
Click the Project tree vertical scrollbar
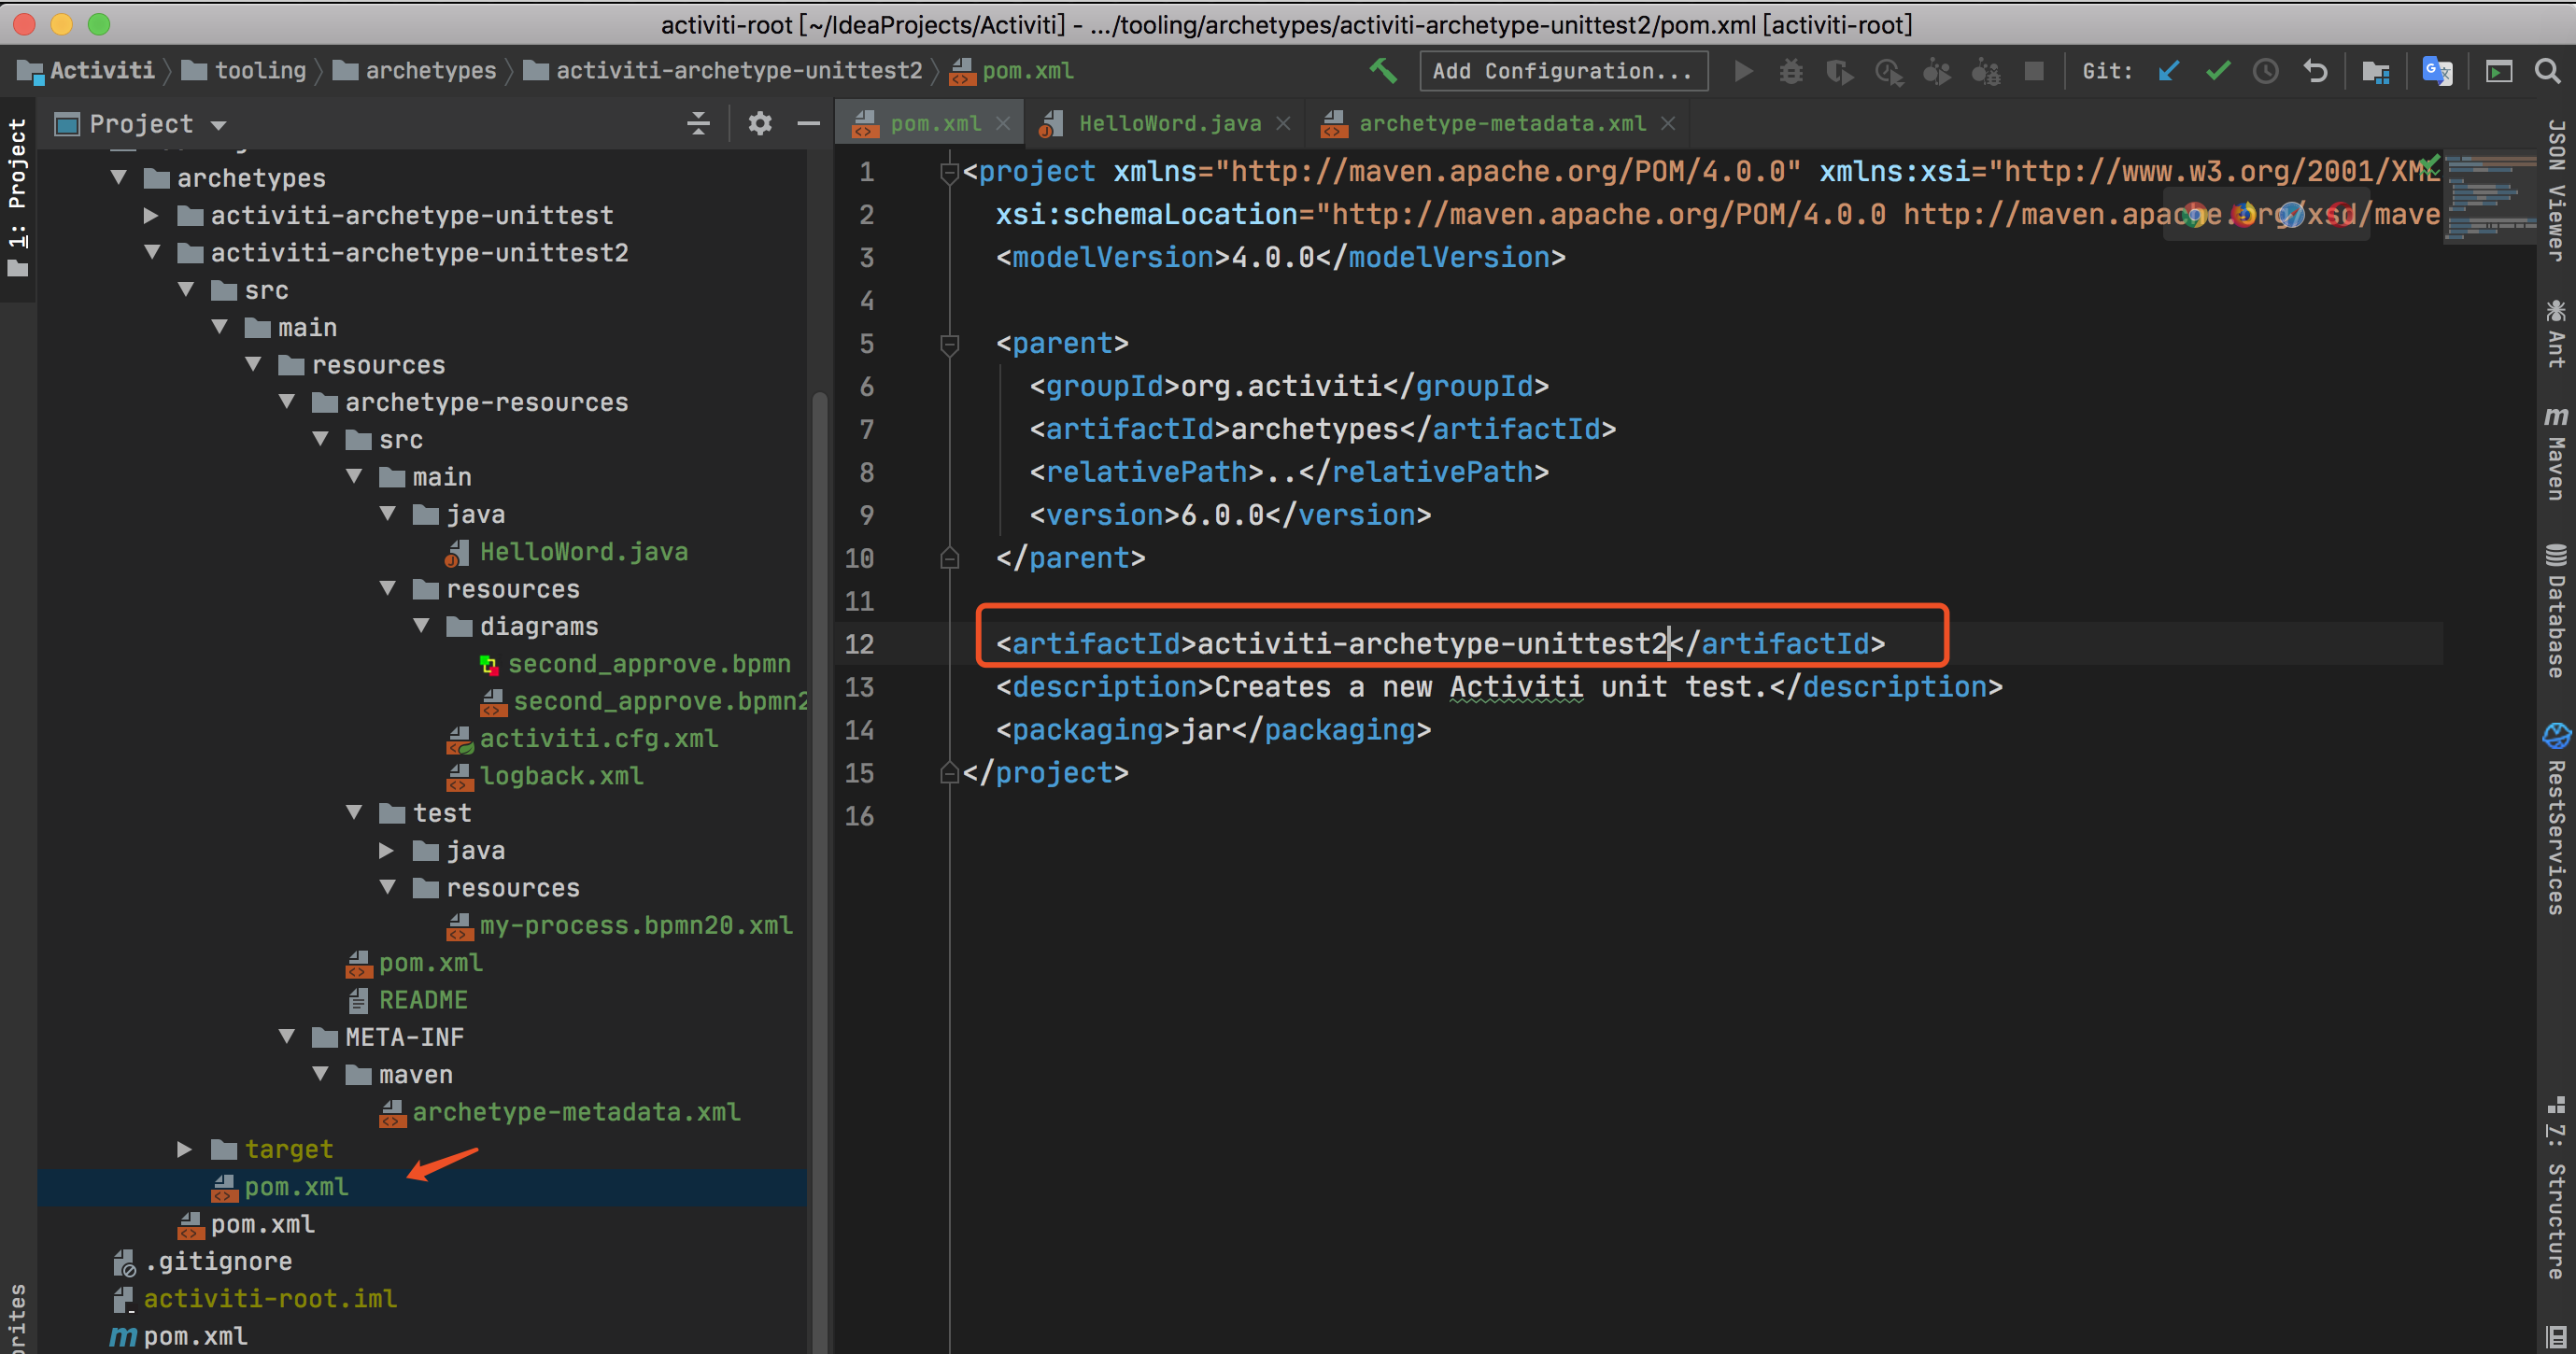click(x=819, y=870)
